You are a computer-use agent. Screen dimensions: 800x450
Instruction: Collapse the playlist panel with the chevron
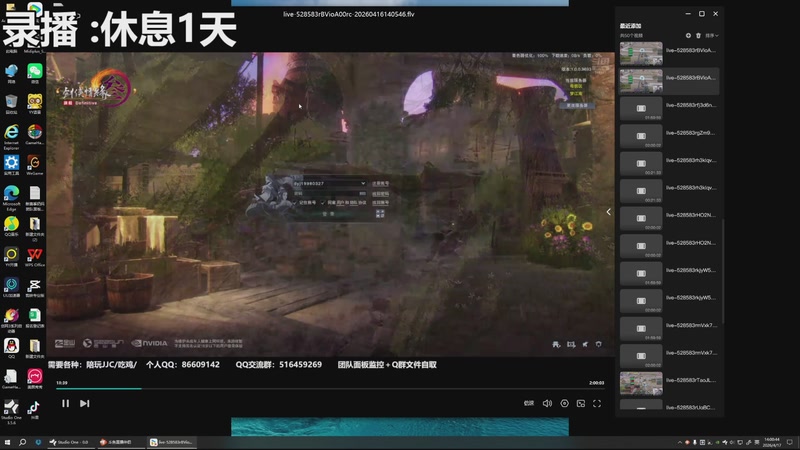pyautogui.click(x=608, y=212)
